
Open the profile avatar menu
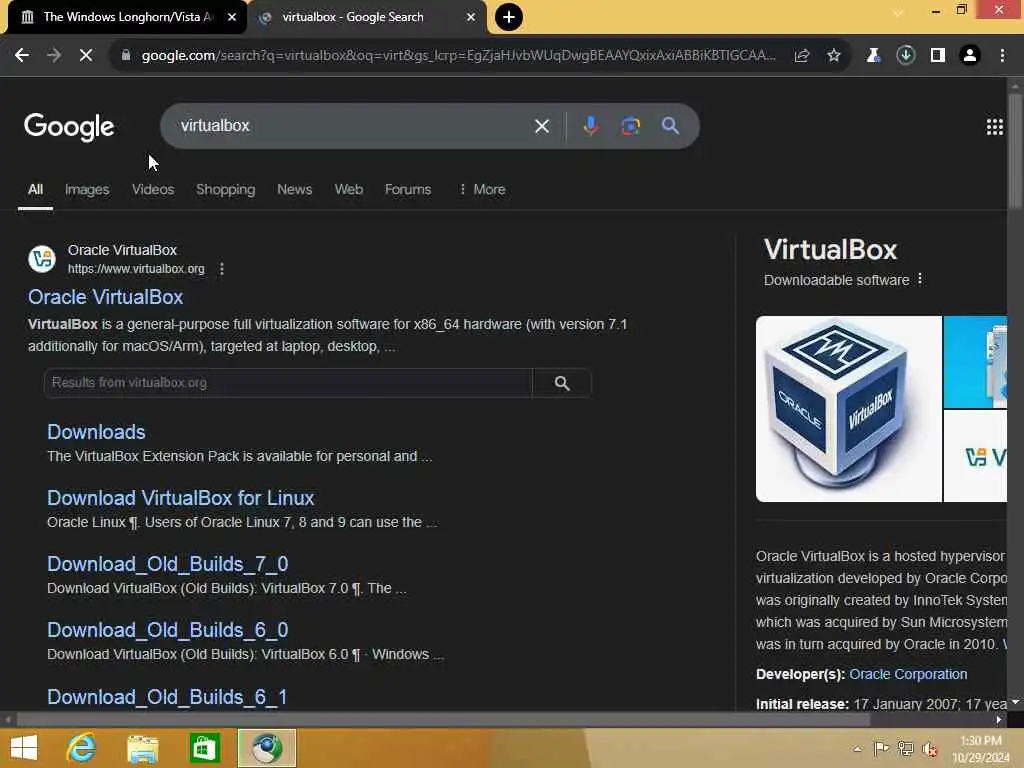[x=970, y=56]
